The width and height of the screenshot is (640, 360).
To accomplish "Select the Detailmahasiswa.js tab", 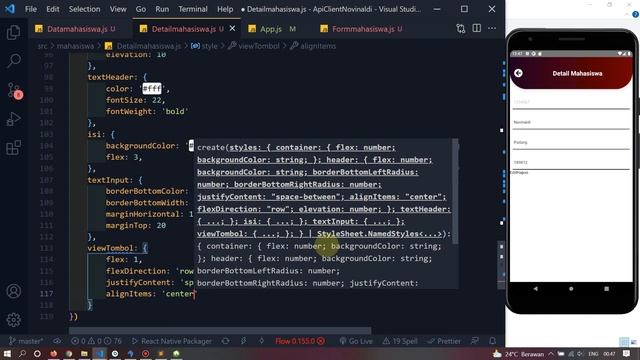I will pos(183,29).
